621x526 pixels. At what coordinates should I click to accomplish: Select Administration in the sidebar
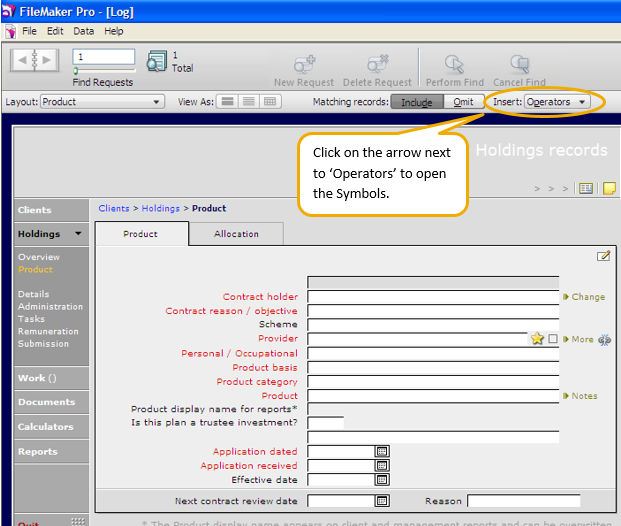coord(50,306)
